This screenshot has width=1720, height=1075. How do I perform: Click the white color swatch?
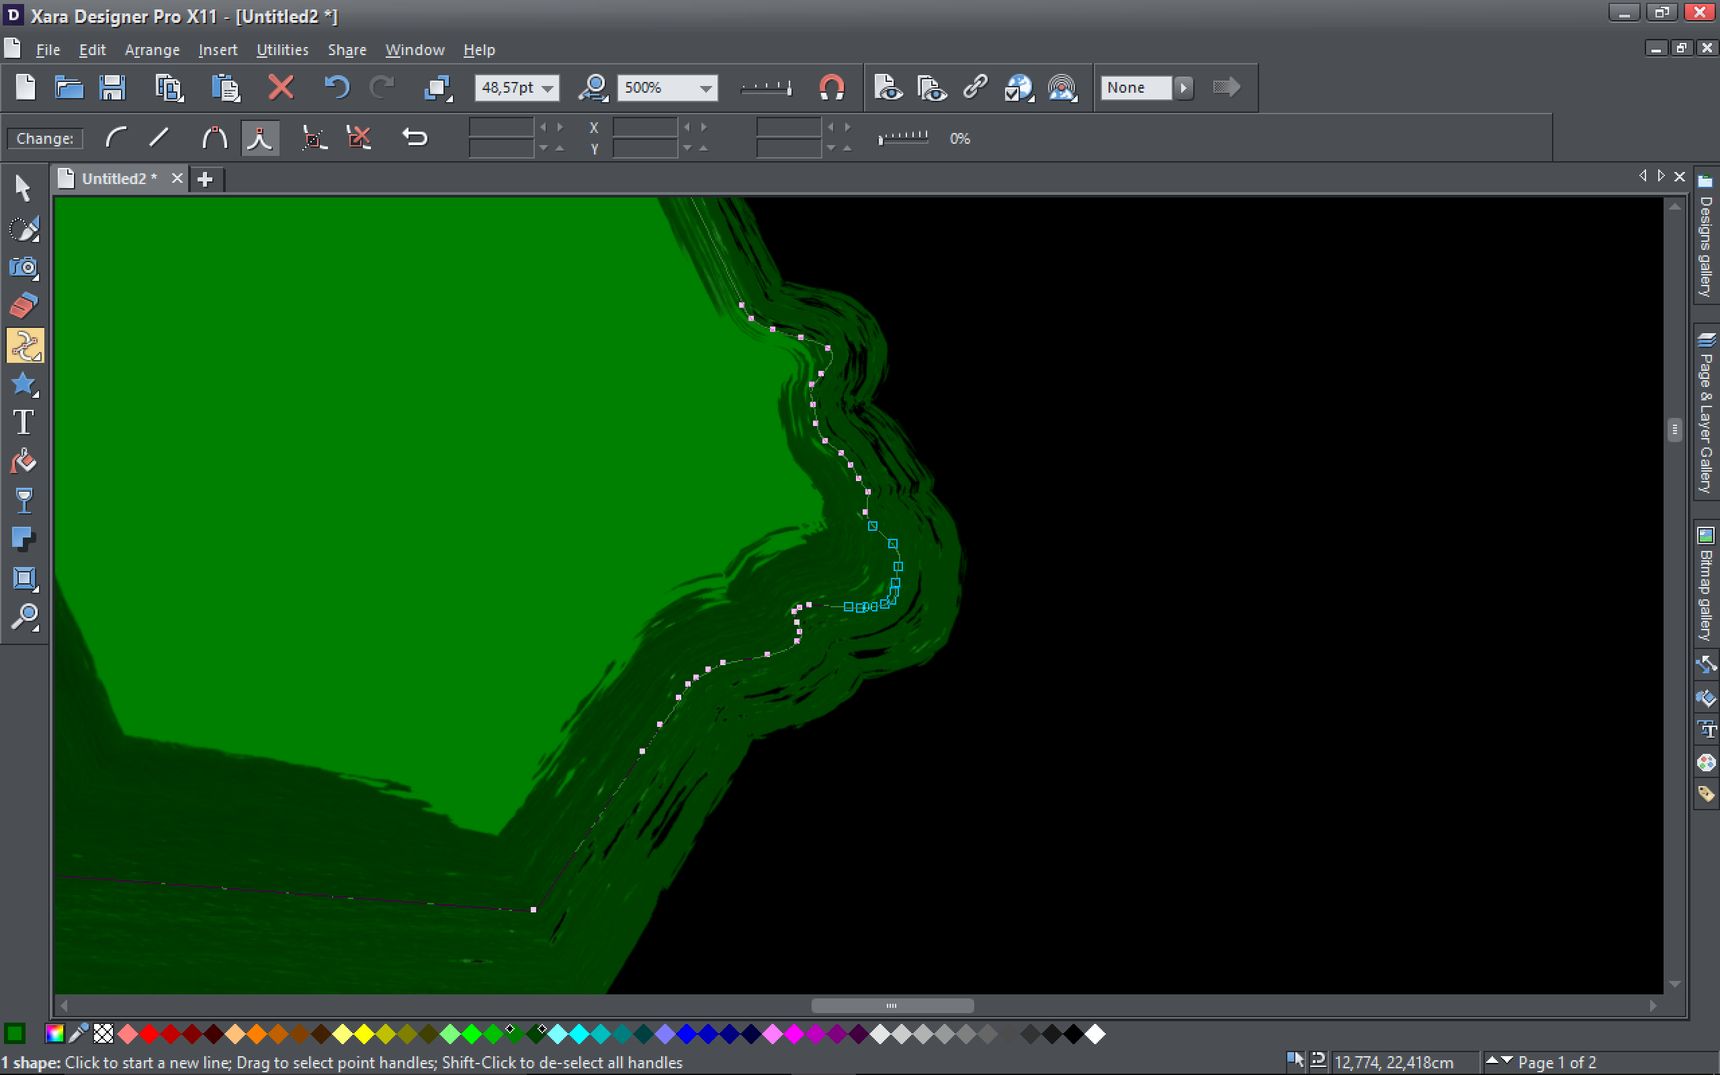coord(1096,1034)
